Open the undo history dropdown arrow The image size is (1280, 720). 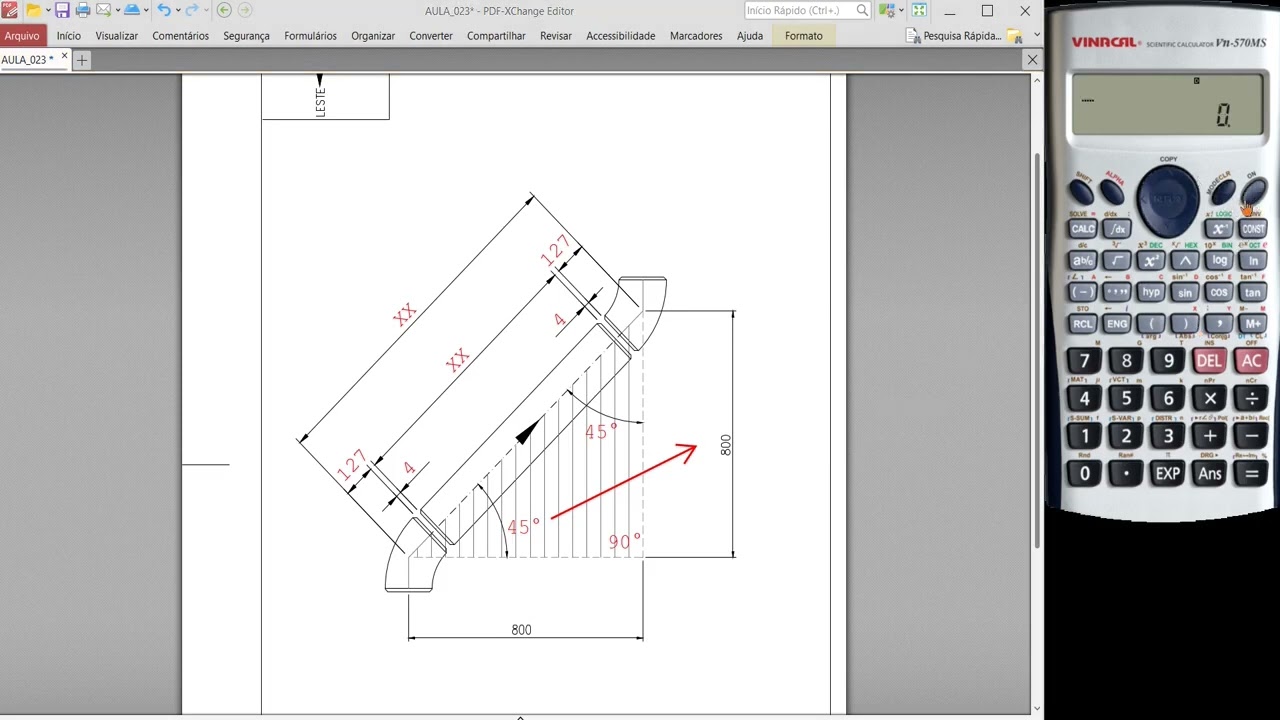coord(177,10)
